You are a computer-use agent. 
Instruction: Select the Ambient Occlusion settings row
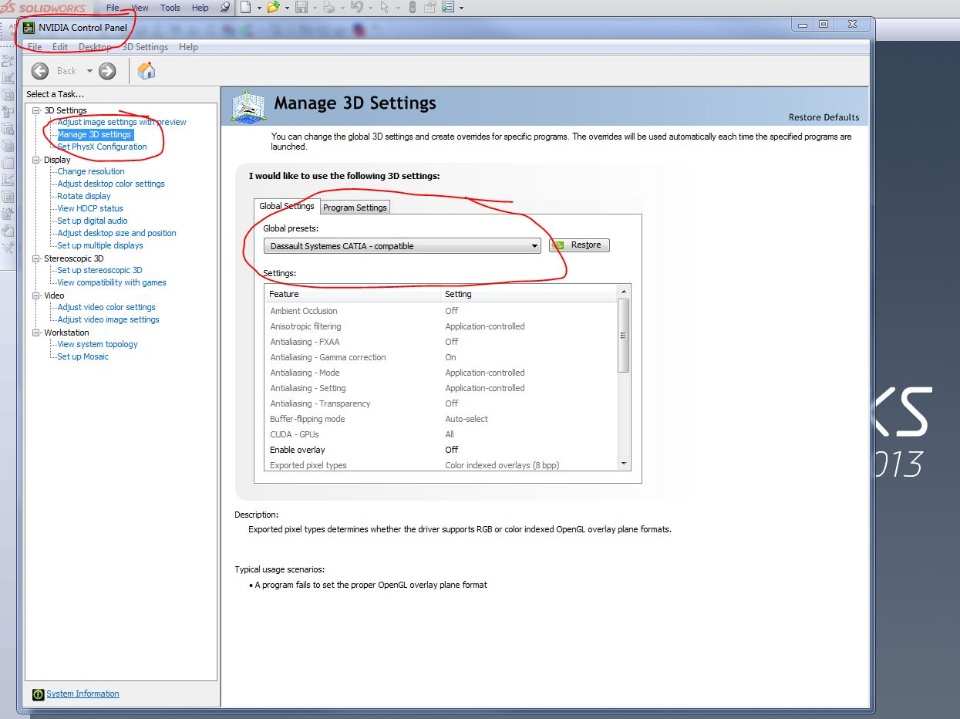[x=441, y=311]
